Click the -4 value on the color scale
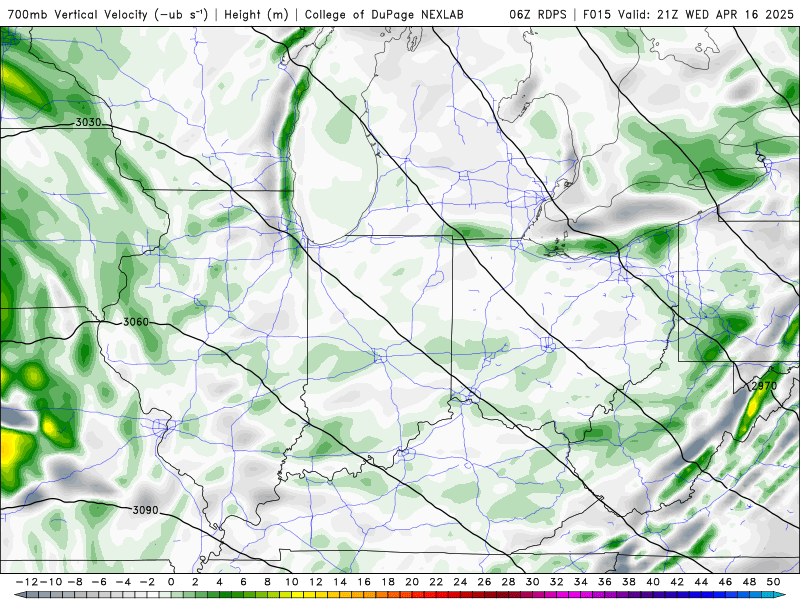Image resolution: width=800 pixels, height=600 pixels. 123,582
